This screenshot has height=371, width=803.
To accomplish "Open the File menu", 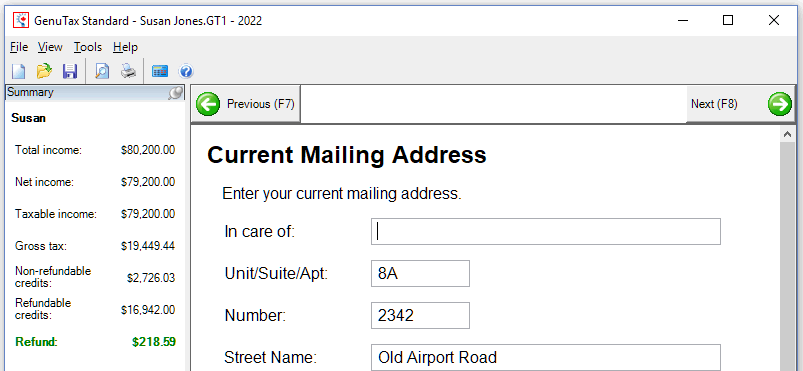I will tap(19, 47).
